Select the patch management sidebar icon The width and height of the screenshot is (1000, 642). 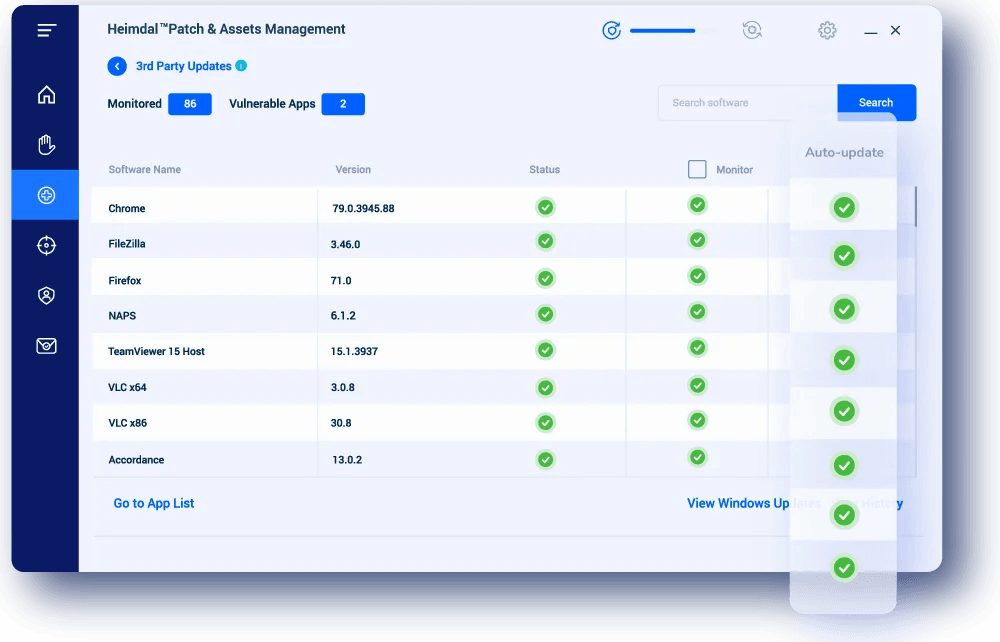(x=46, y=195)
